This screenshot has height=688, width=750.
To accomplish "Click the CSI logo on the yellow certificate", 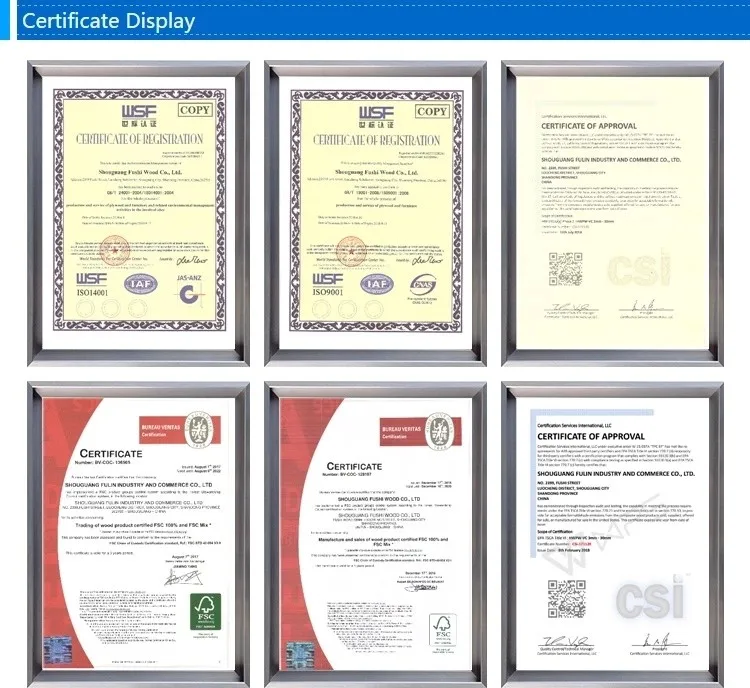I will point(640,269).
